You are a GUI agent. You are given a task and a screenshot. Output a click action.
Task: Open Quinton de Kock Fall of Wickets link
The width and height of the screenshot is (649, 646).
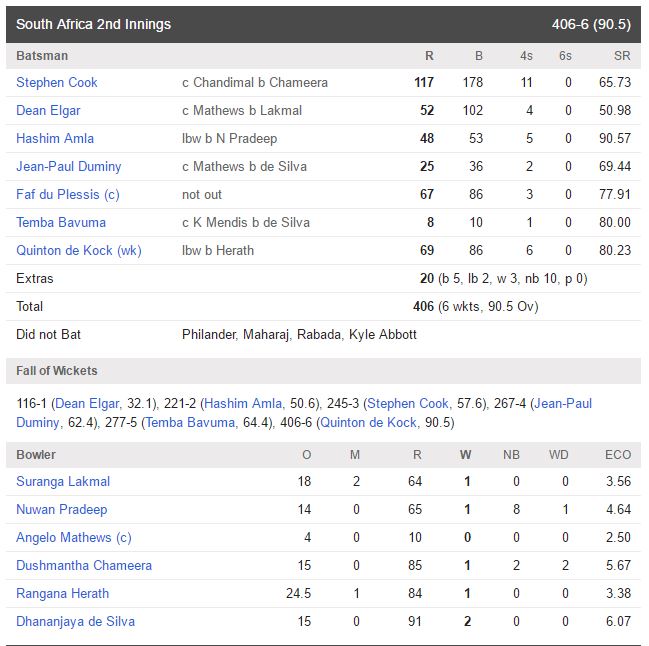(x=368, y=423)
